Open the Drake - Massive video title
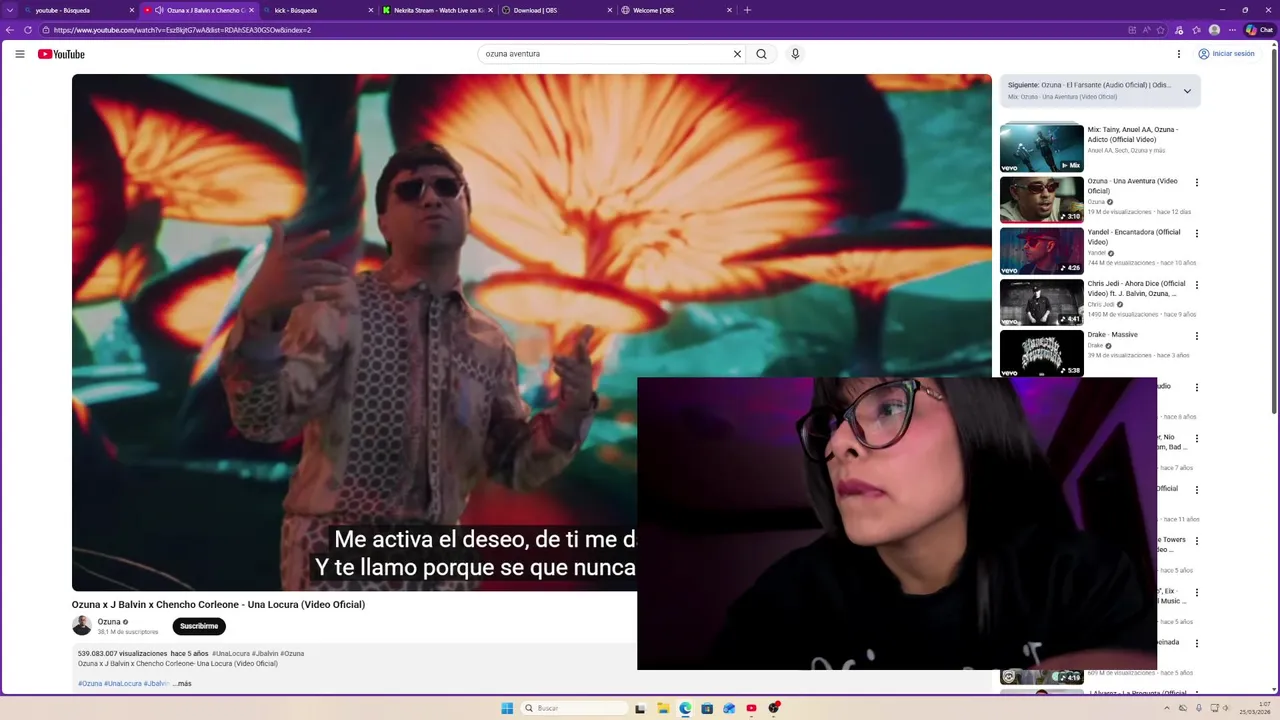Viewport: 1280px width, 720px height. [x=1113, y=335]
